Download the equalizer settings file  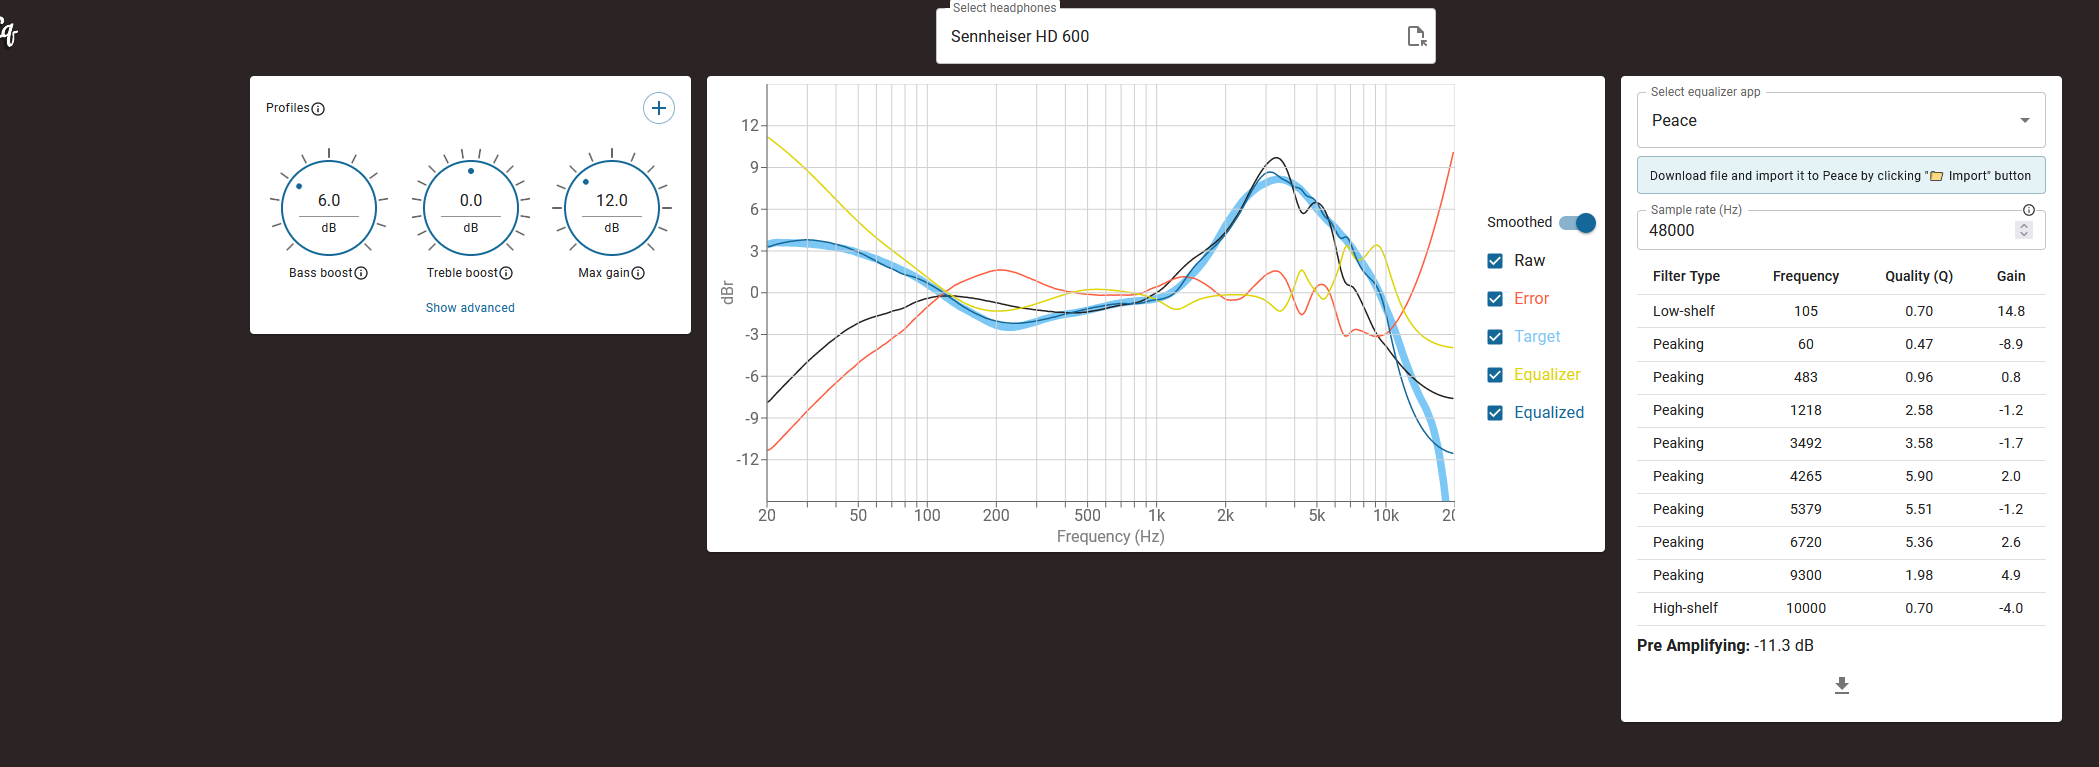click(1842, 685)
